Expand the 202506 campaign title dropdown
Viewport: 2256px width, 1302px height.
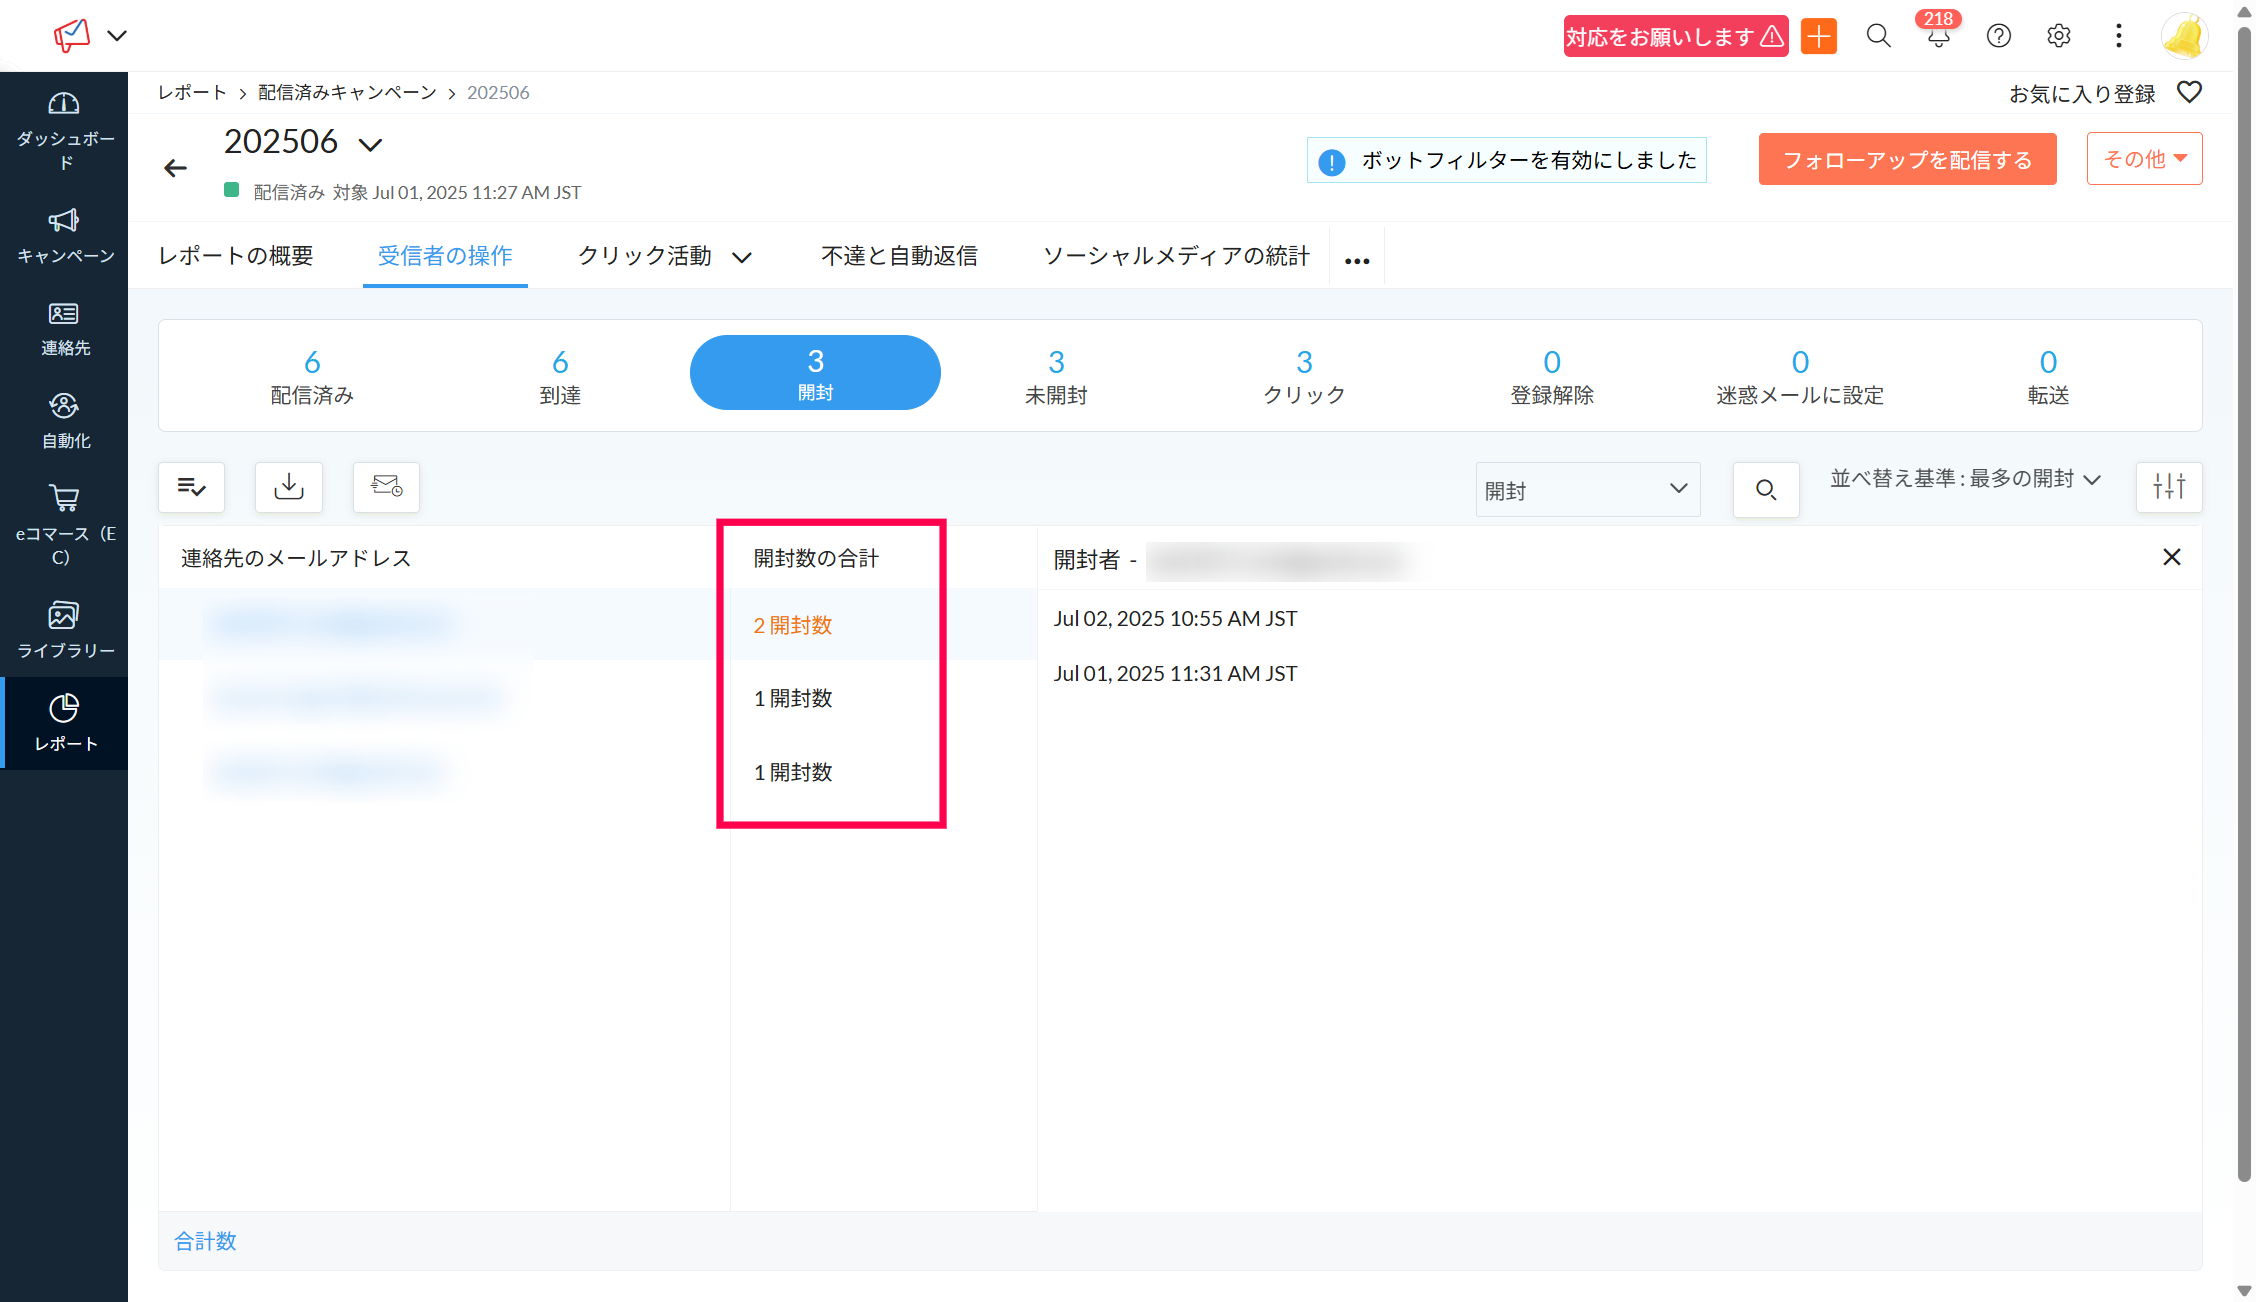(x=371, y=145)
